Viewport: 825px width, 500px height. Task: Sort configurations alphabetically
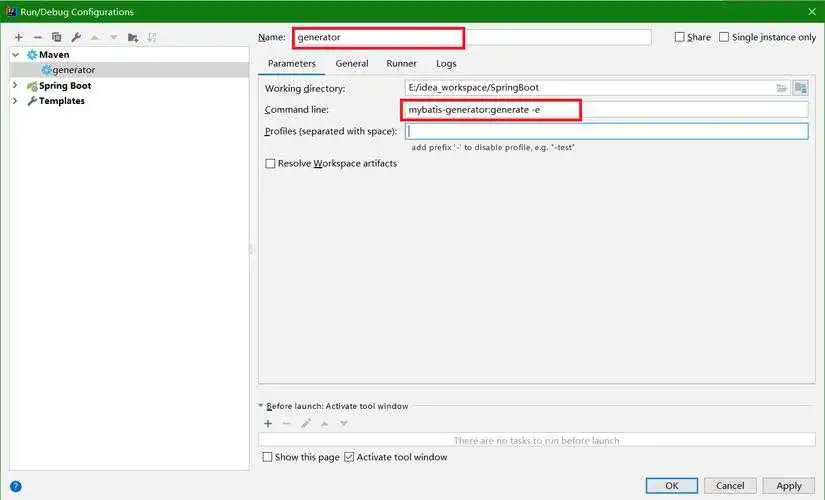(x=152, y=37)
